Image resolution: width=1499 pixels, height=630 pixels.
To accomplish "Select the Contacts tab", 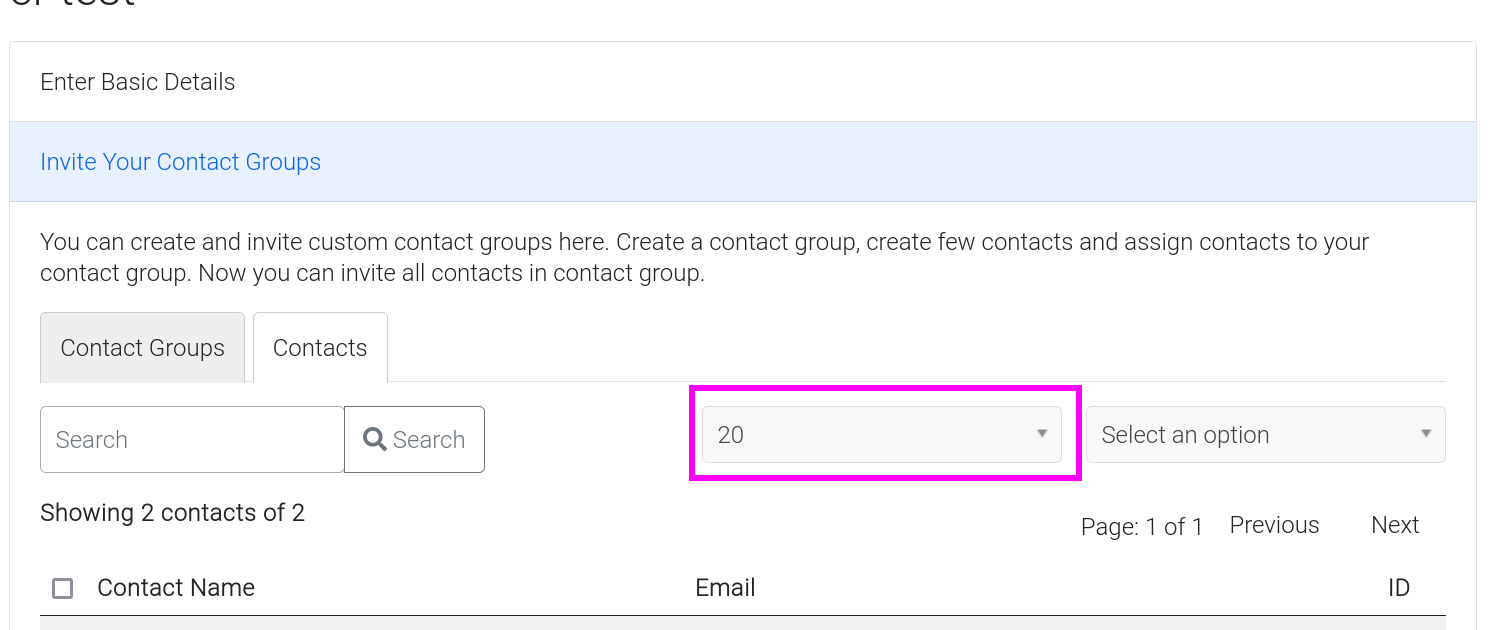I will coord(320,348).
